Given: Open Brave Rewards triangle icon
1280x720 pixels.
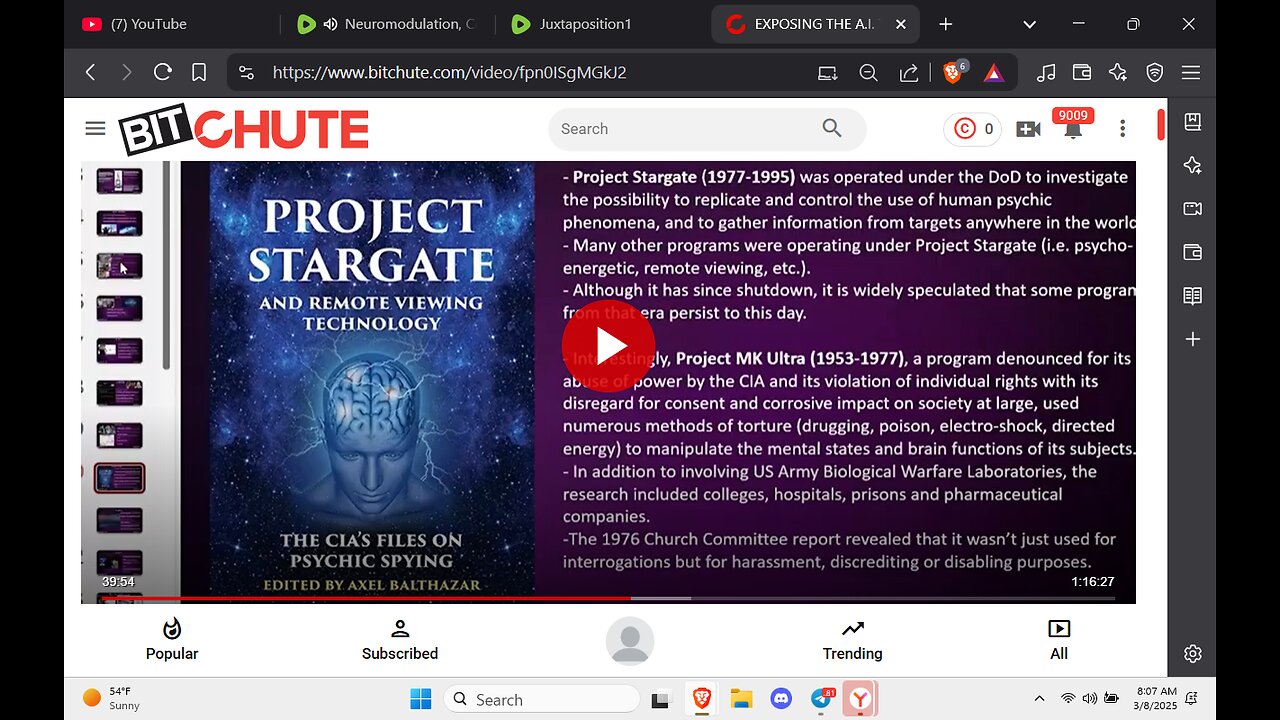Looking at the screenshot, I should [x=994, y=72].
